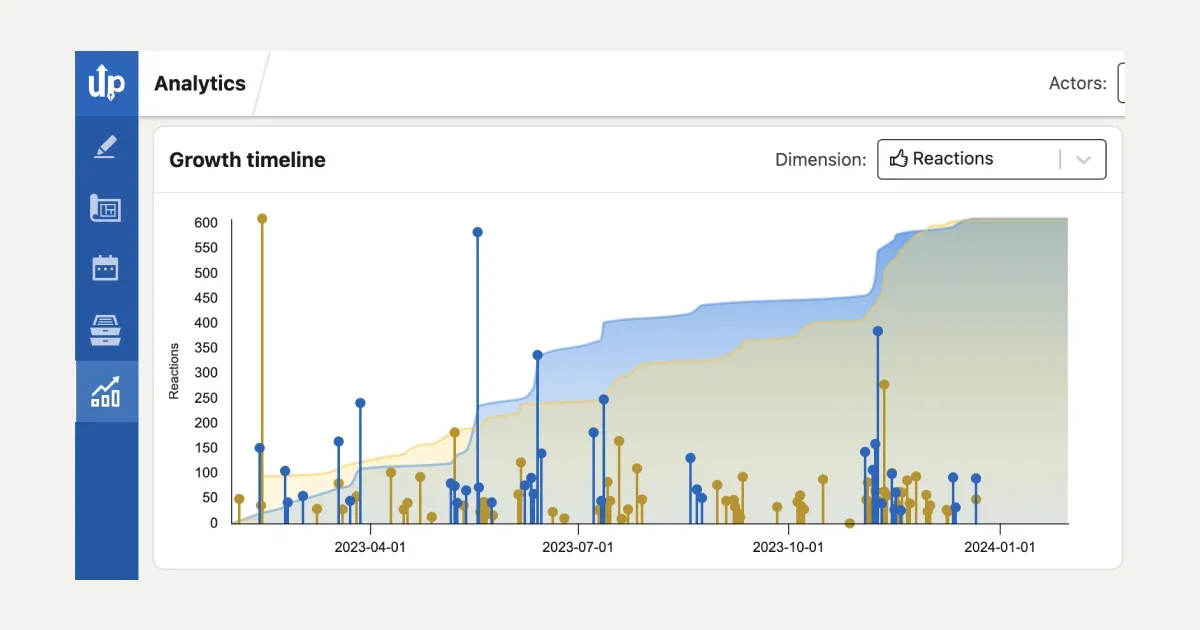Screen dimensions: 1200x630
Task: Click the tallest gold spike near 600 reactions
Action: coord(262,218)
